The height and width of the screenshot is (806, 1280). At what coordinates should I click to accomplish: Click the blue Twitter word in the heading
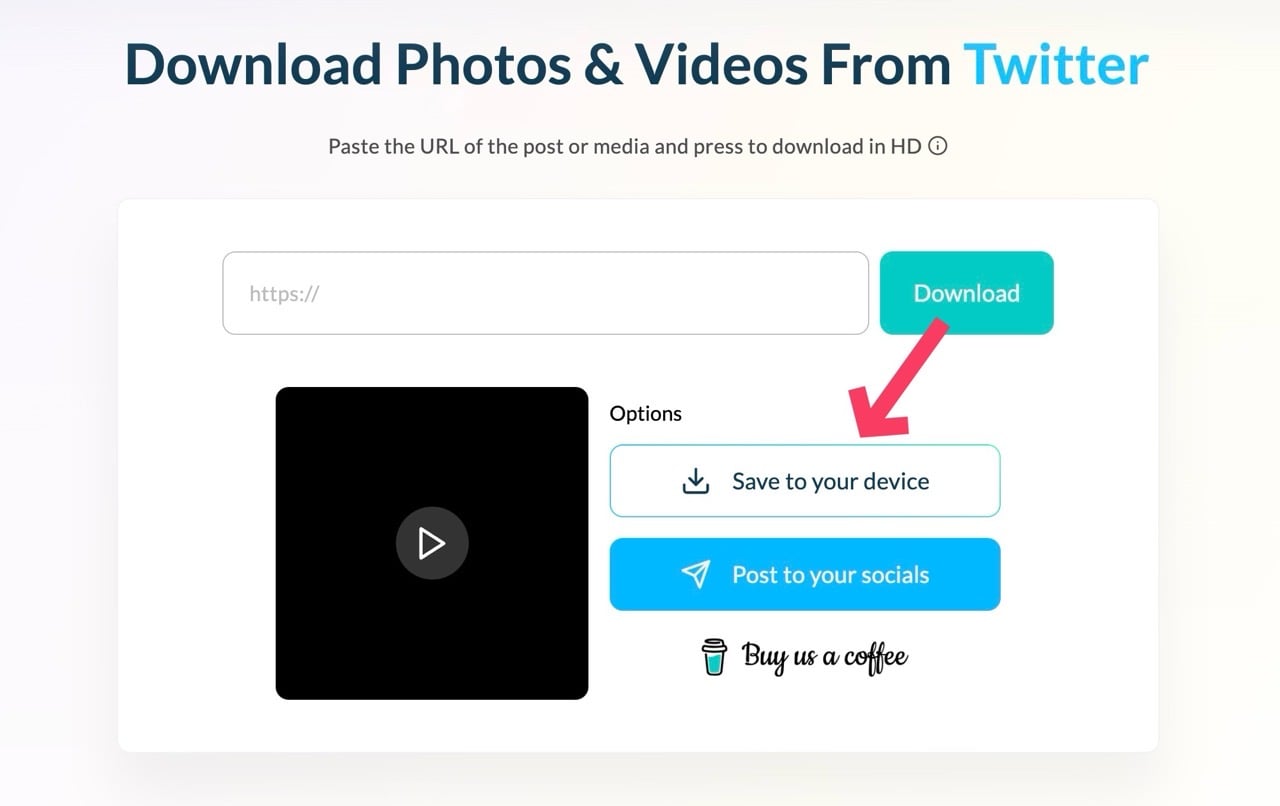pos(1056,64)
